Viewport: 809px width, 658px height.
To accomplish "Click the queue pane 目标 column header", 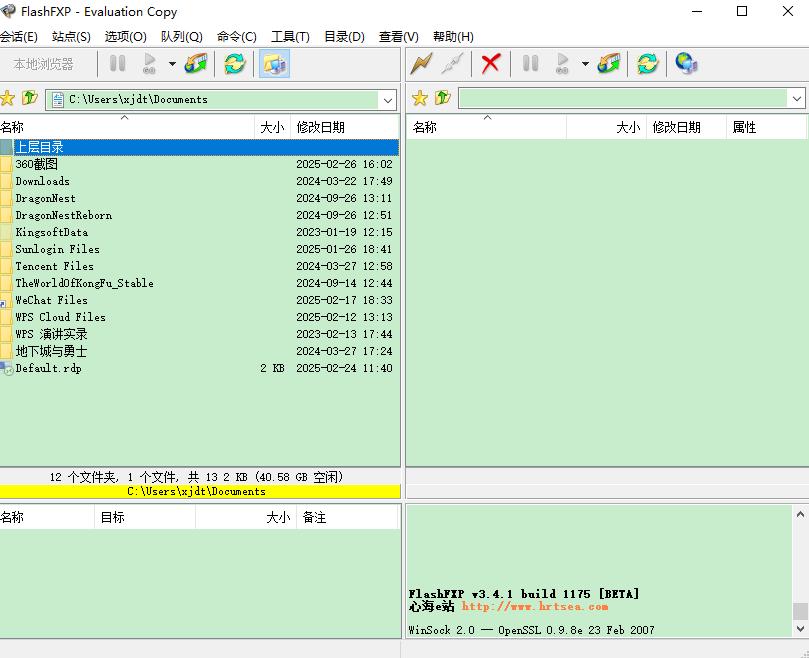I will point(145,517).
